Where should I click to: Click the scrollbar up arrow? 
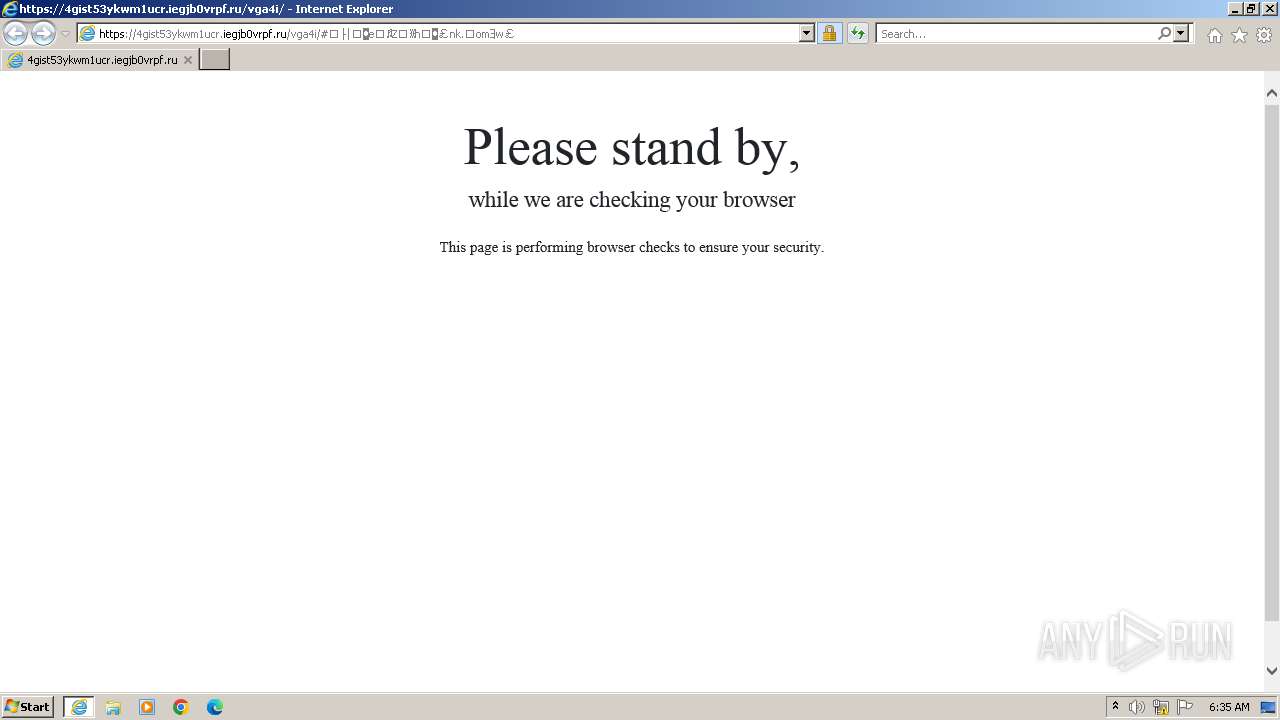coord(1272,93)
